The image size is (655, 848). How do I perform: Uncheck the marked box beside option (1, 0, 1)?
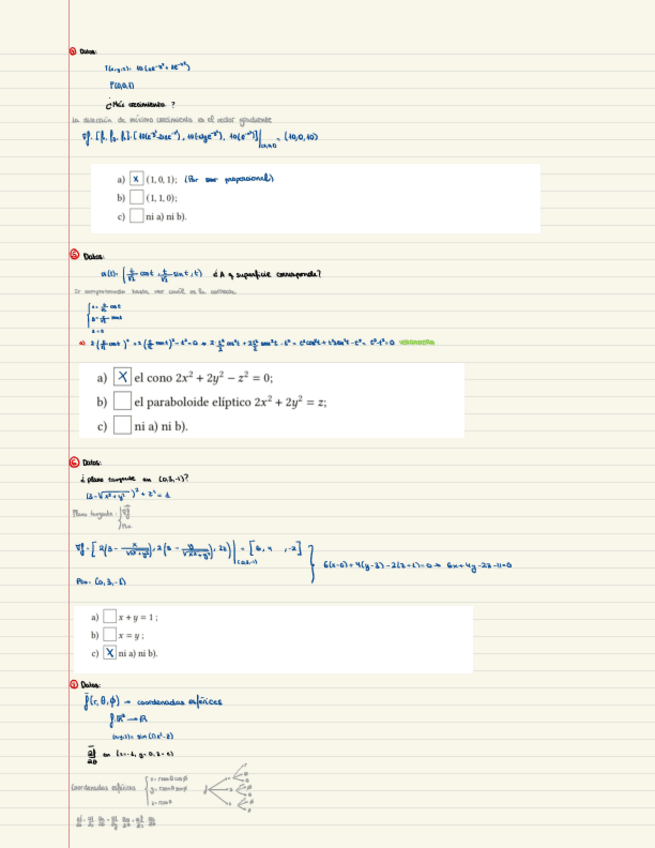[x=136, y=178]
